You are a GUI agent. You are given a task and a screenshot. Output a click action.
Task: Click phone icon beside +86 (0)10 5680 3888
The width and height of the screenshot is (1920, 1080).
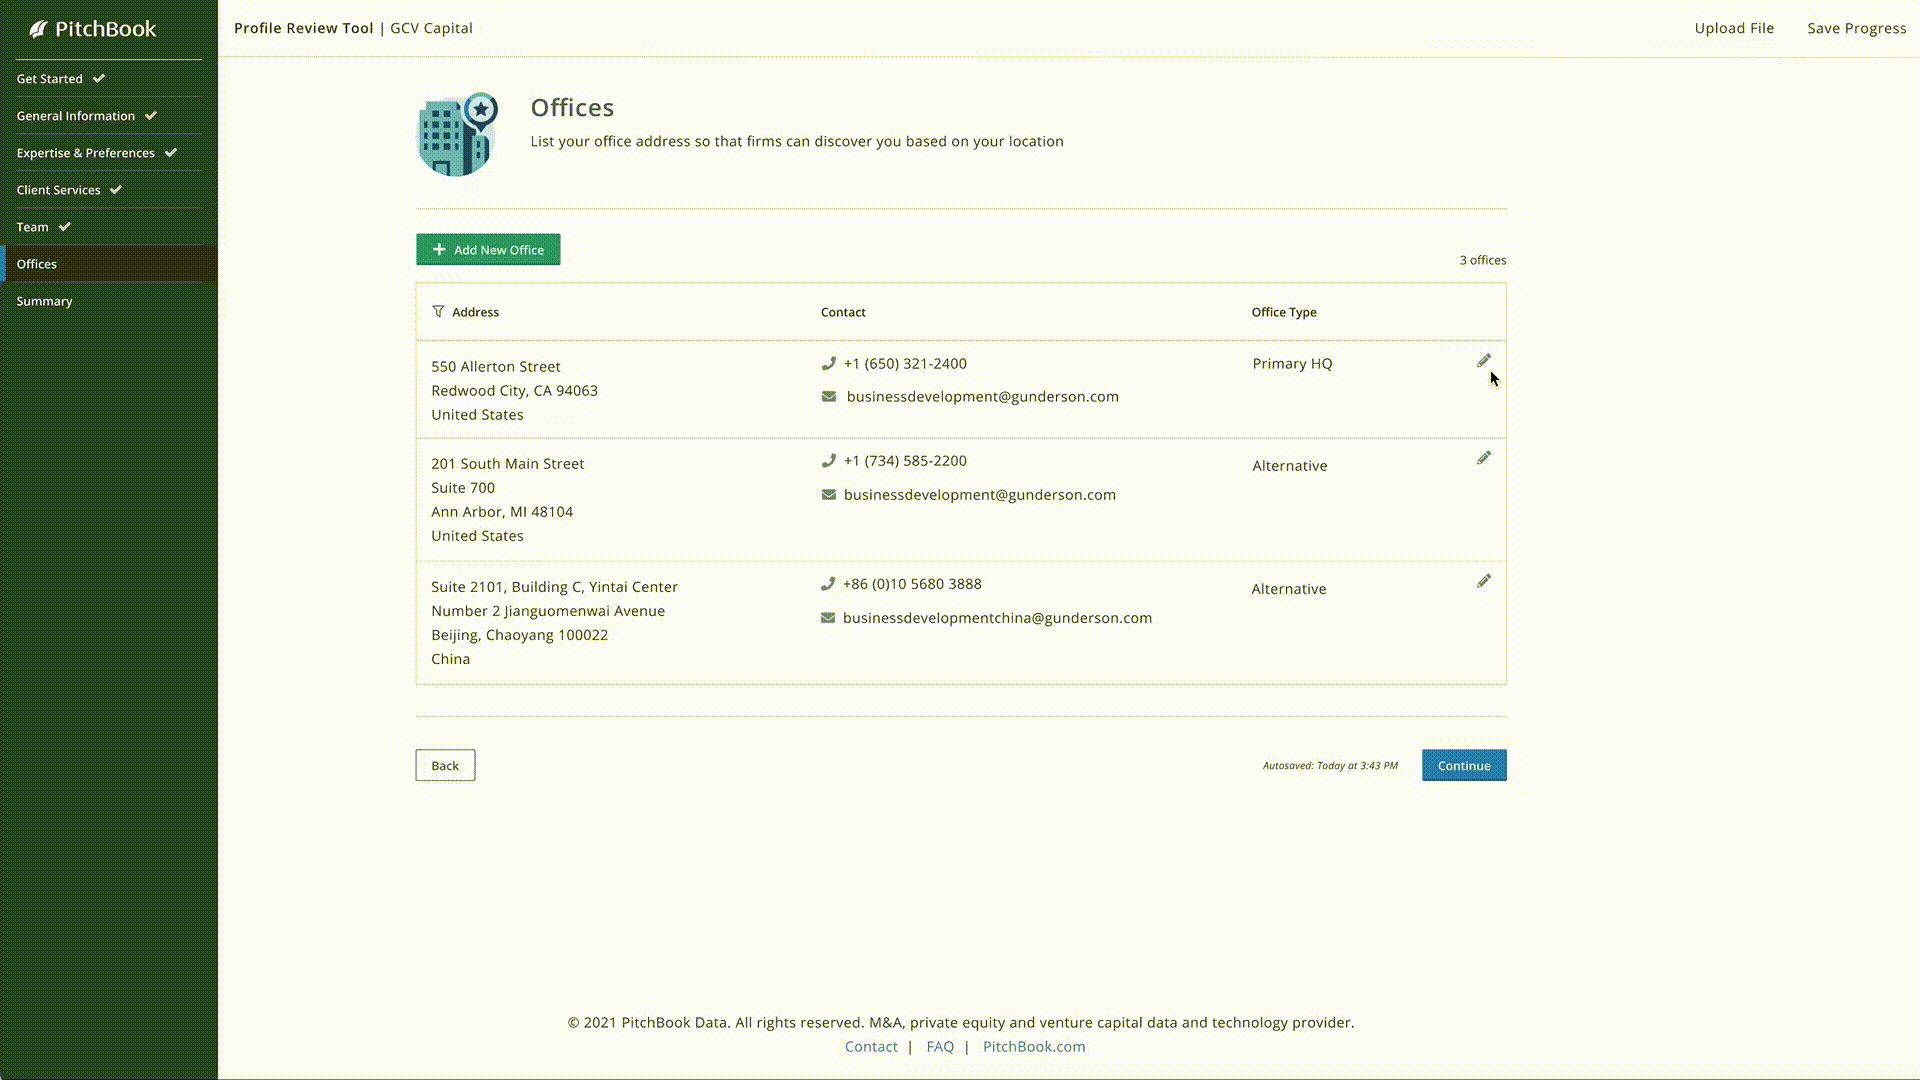click(827, 584)
